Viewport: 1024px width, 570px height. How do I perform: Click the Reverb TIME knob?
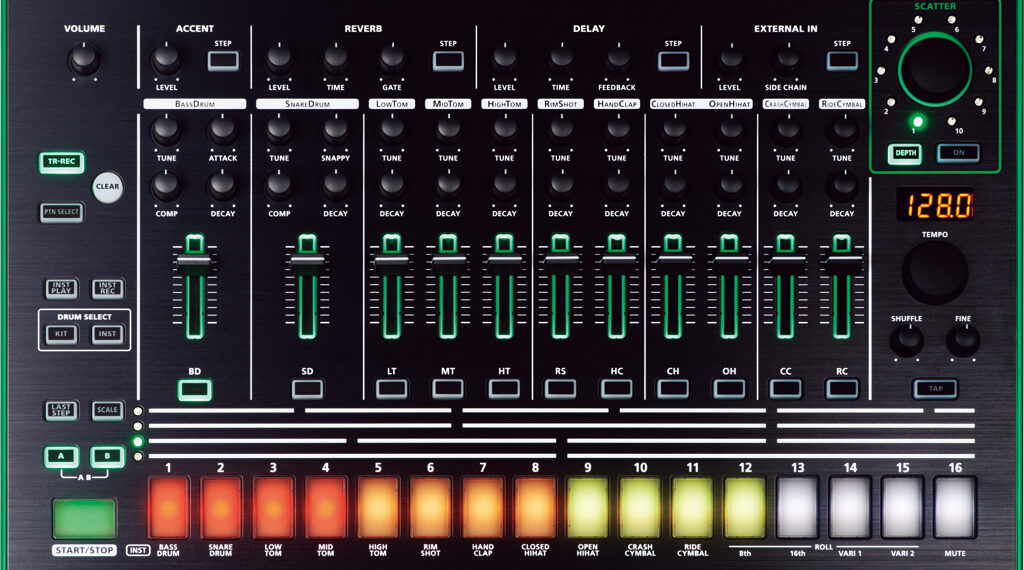[x=336, y=60]
